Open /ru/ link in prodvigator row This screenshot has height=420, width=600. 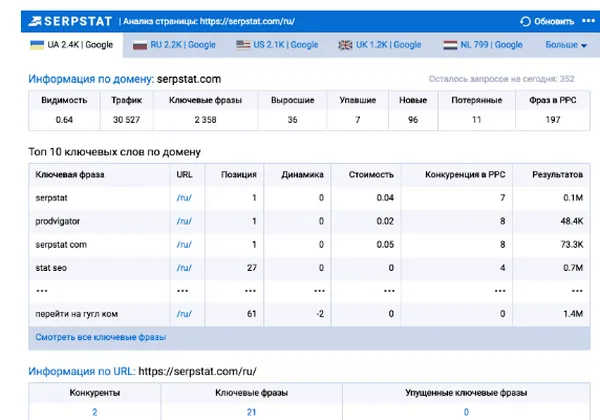tap(184, 221)
